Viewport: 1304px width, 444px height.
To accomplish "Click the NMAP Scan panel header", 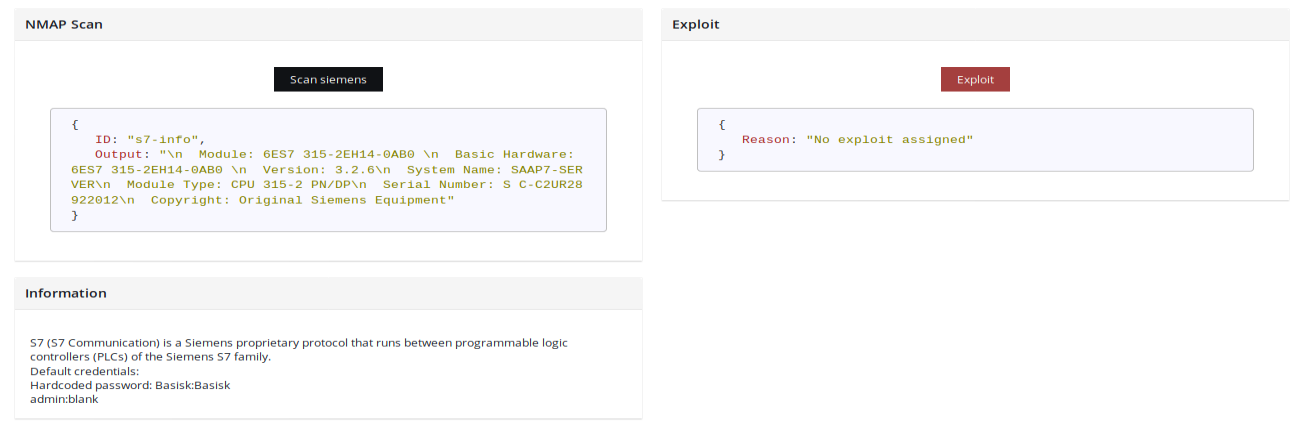I will (x=64, y=24).
